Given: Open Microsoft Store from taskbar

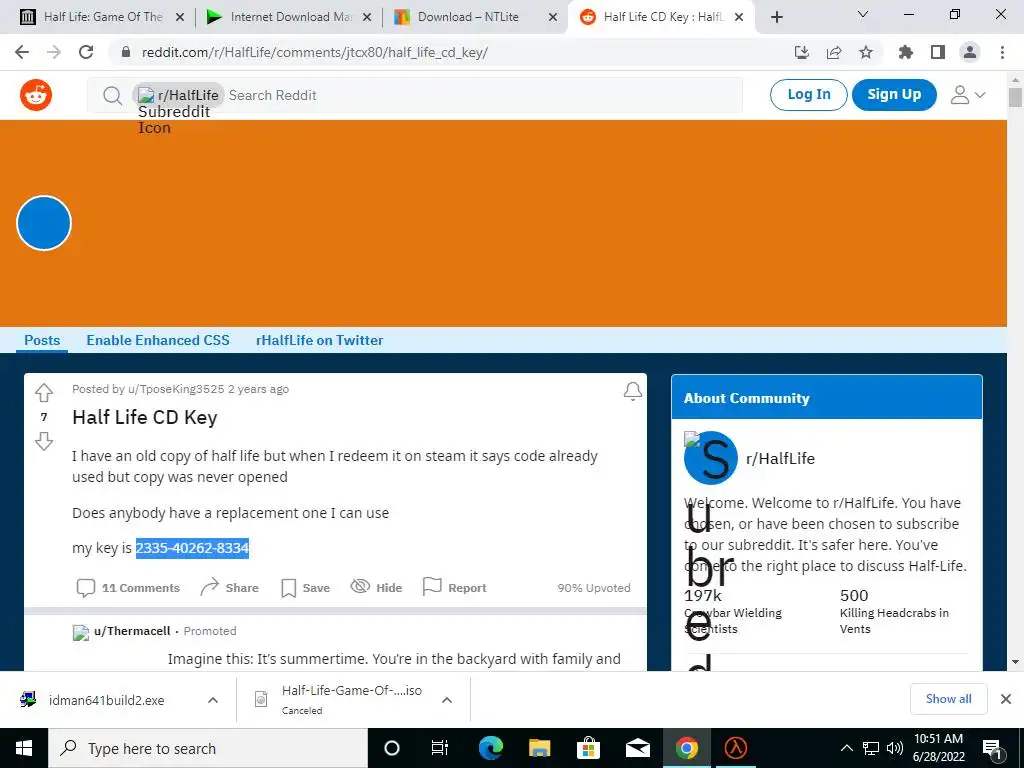Looking at the screenshot, I should pyautogui.click(x=588, y=748).
